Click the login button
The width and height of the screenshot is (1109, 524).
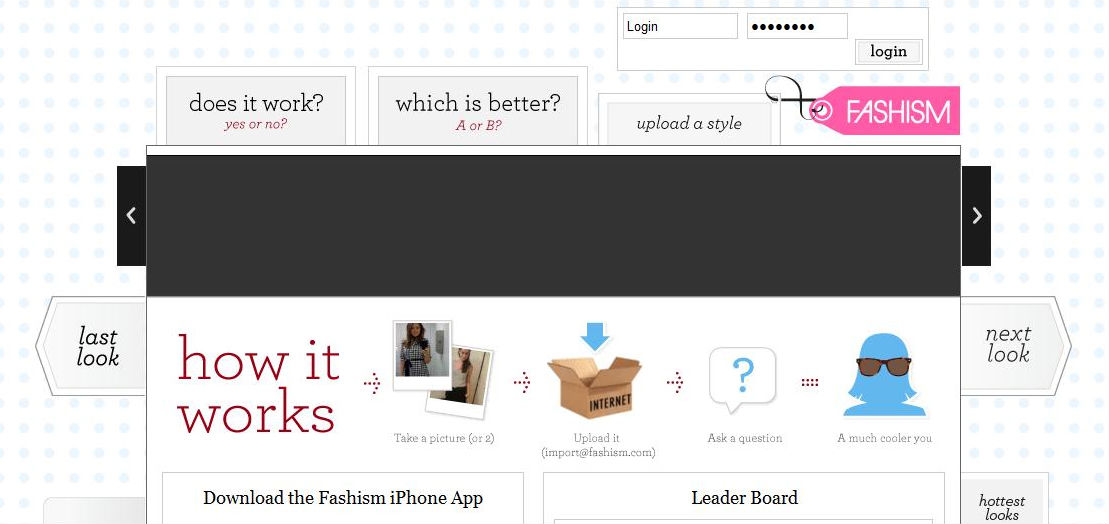[888, 52]
